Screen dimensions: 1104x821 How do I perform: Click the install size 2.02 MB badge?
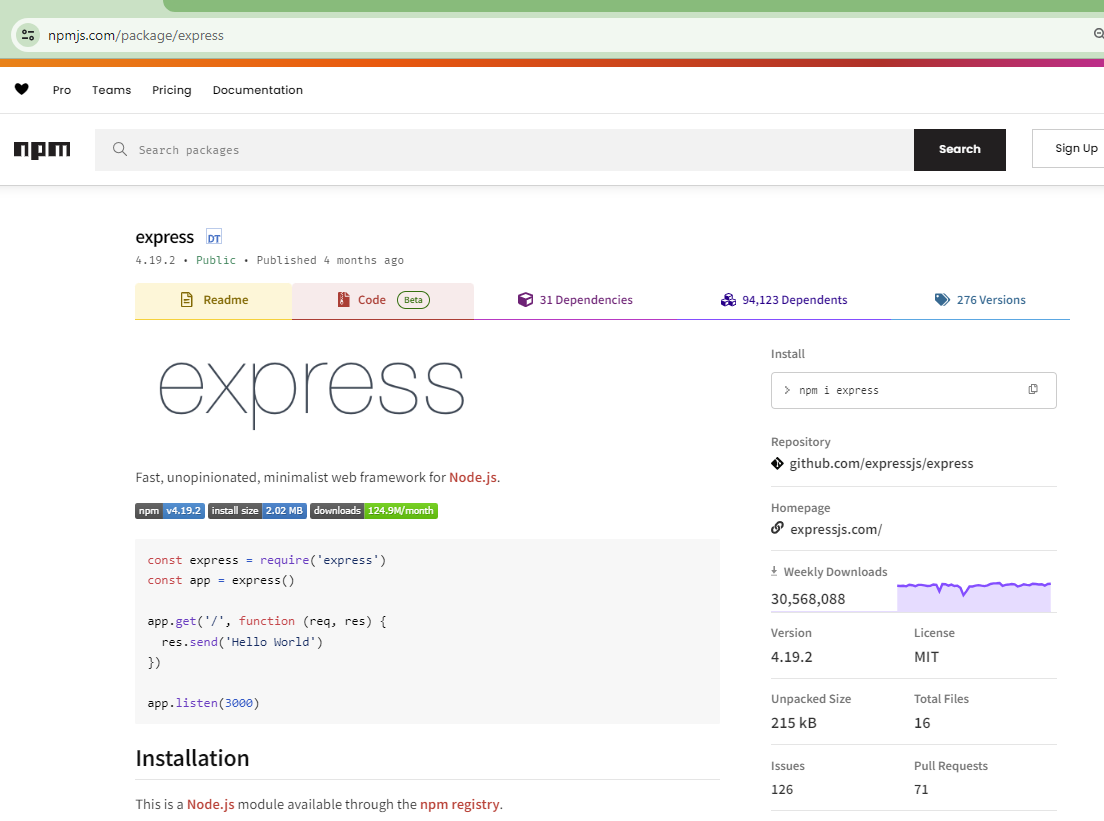click(257, 510)
